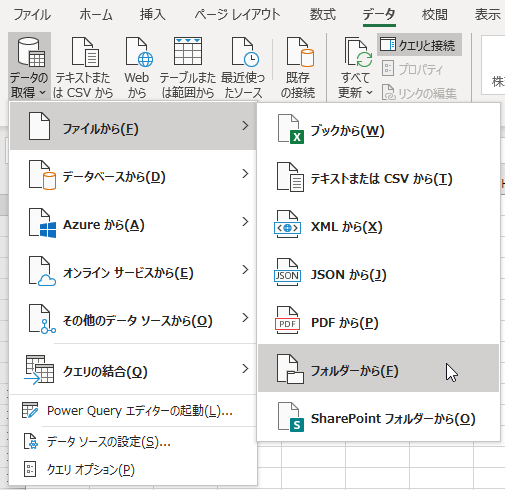The image size is (505, 490).
Task: Click the folder file icon beside フォルダーから
Action: [x=290, y=369]
